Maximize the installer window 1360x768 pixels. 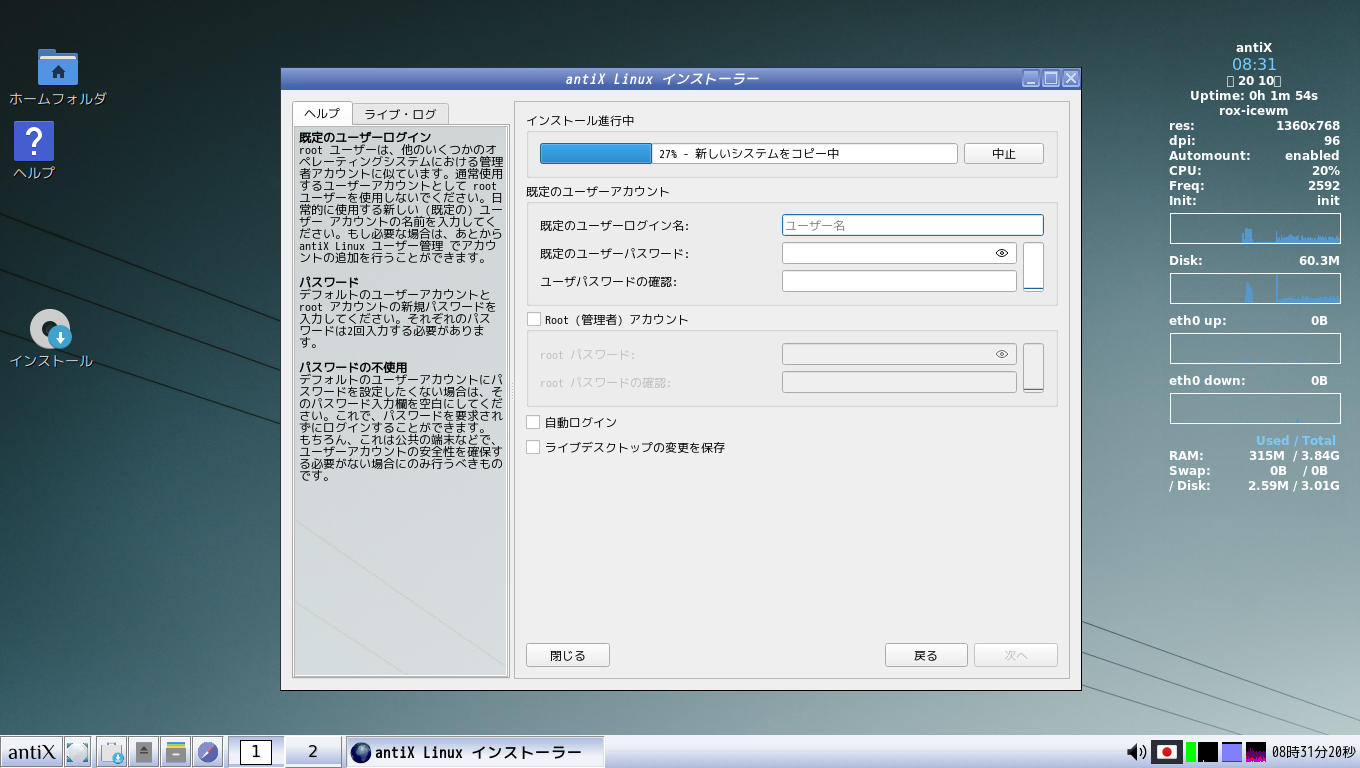1051,78
